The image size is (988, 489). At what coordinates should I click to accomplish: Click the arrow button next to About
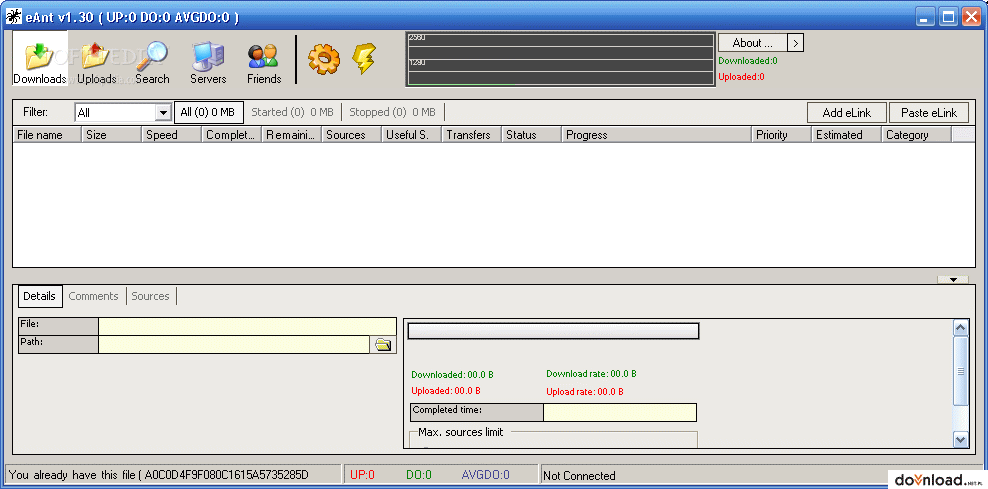click(x=796, y=43)
